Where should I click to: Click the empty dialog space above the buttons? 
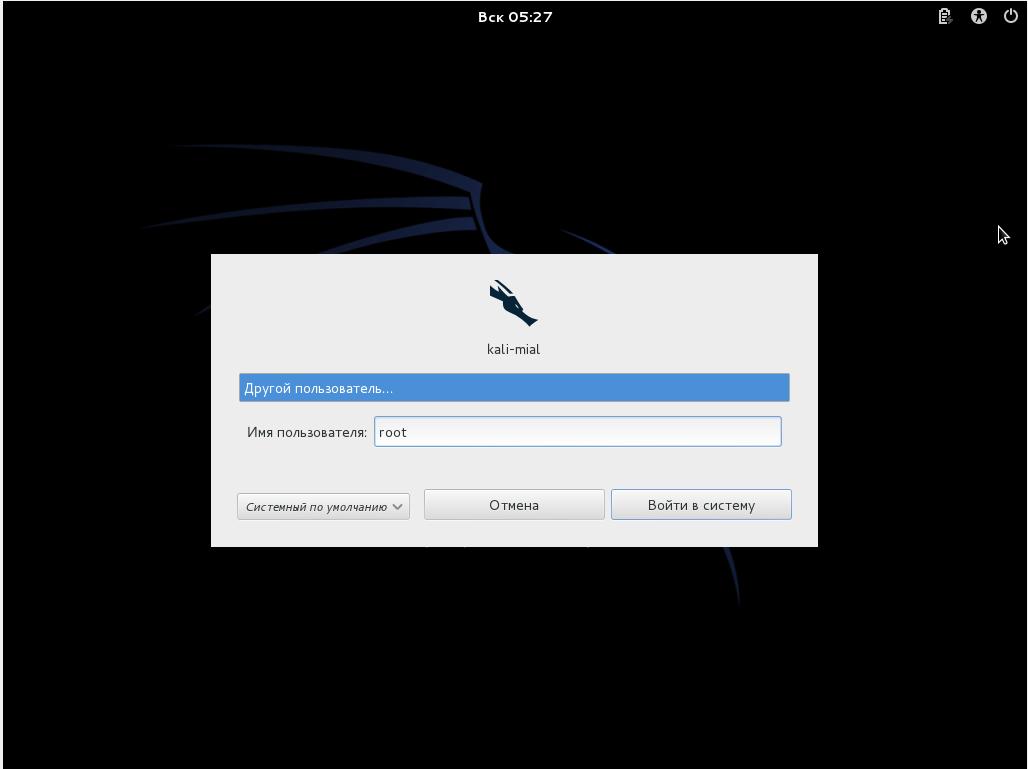[x=514, y=467]
